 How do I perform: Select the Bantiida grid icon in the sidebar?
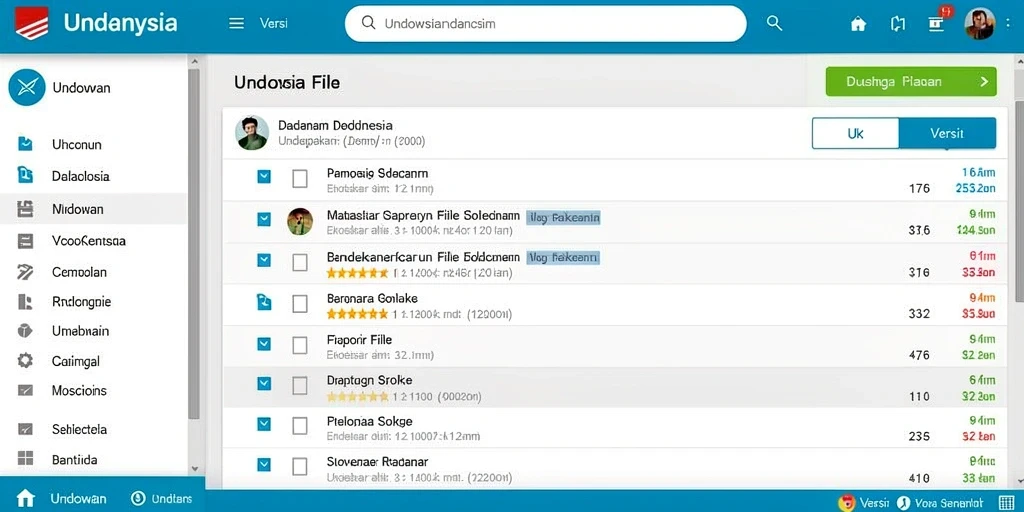[25, 459]
